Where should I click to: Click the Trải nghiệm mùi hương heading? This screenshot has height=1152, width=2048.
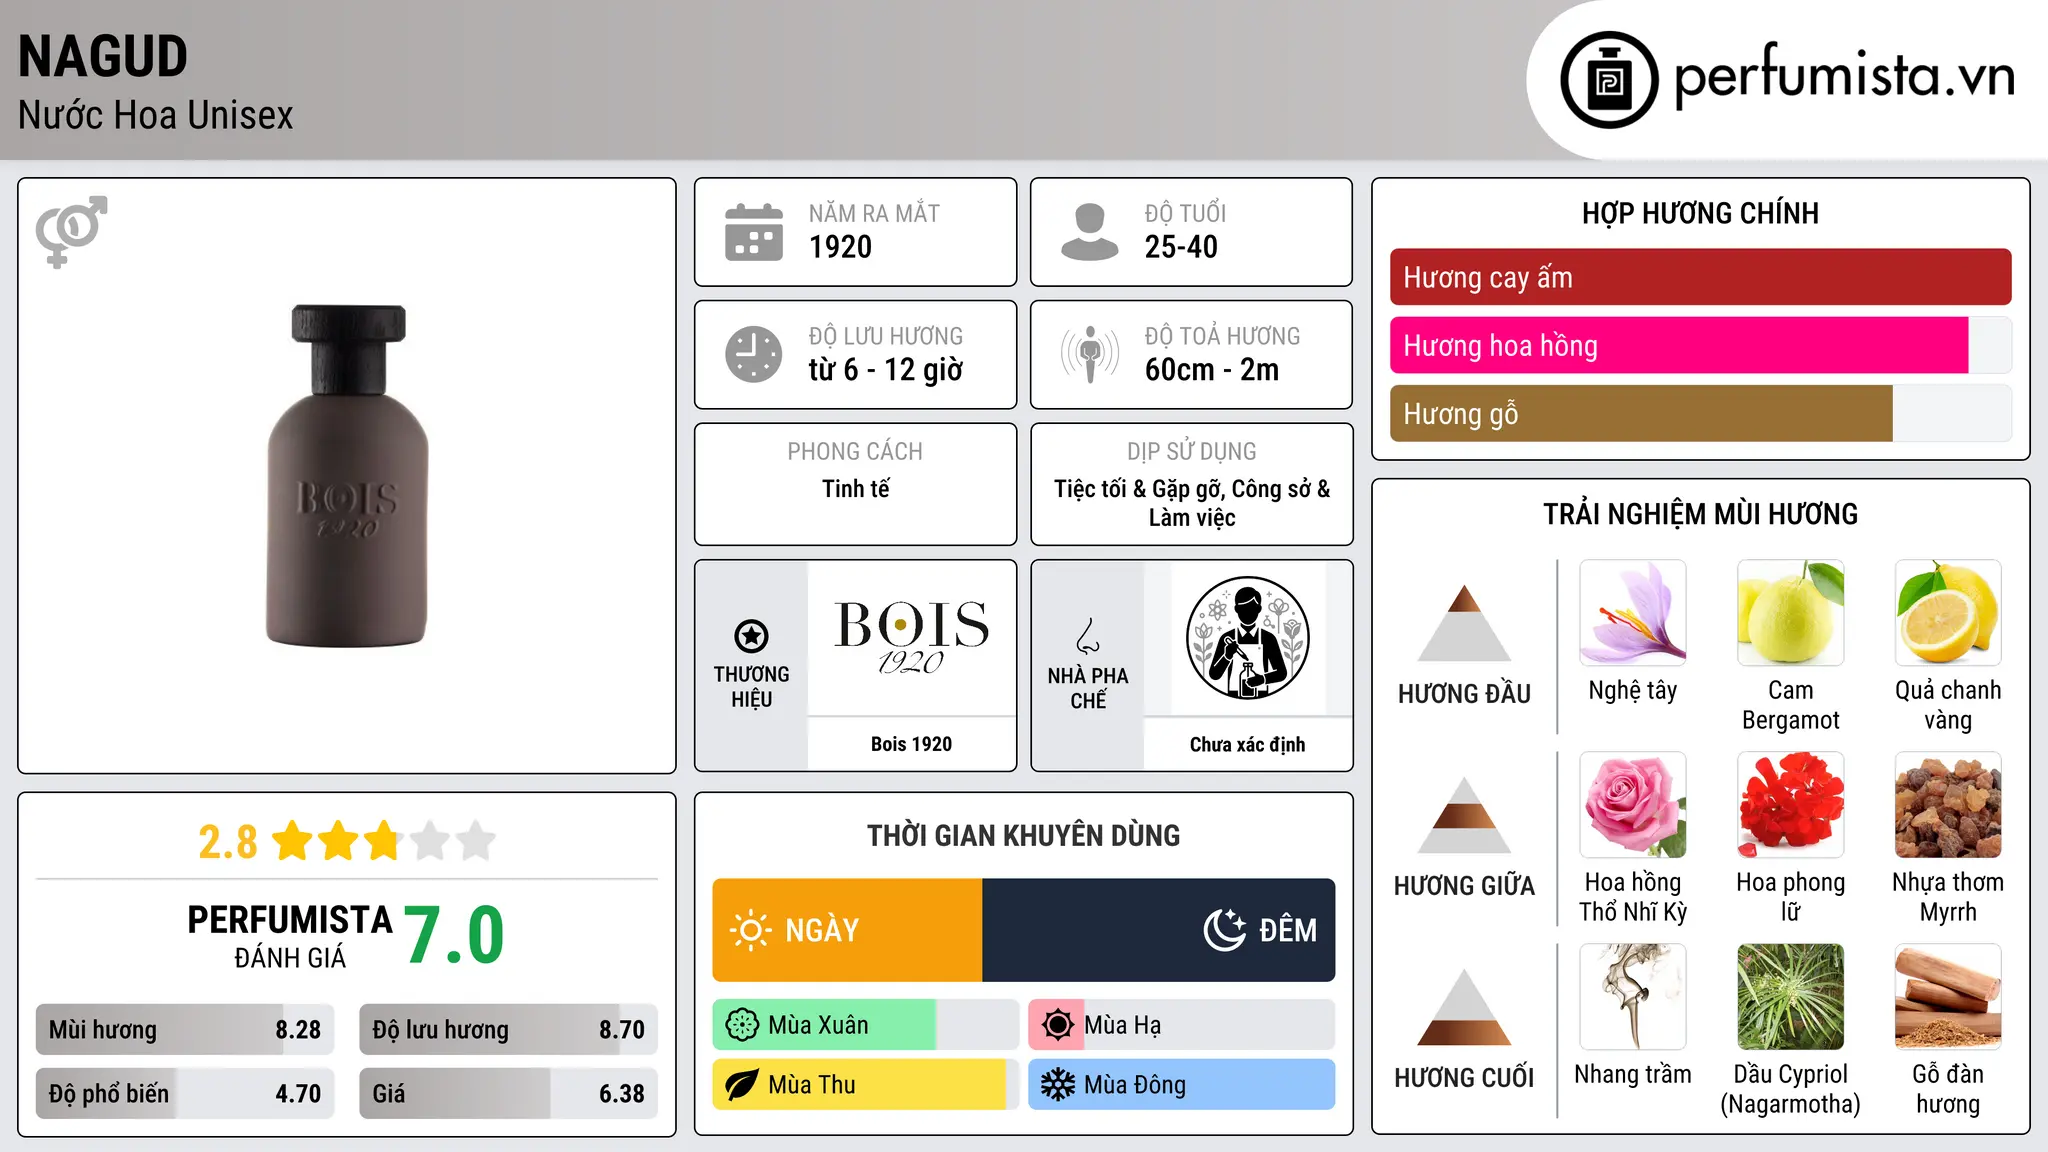tap(1700, 514)
